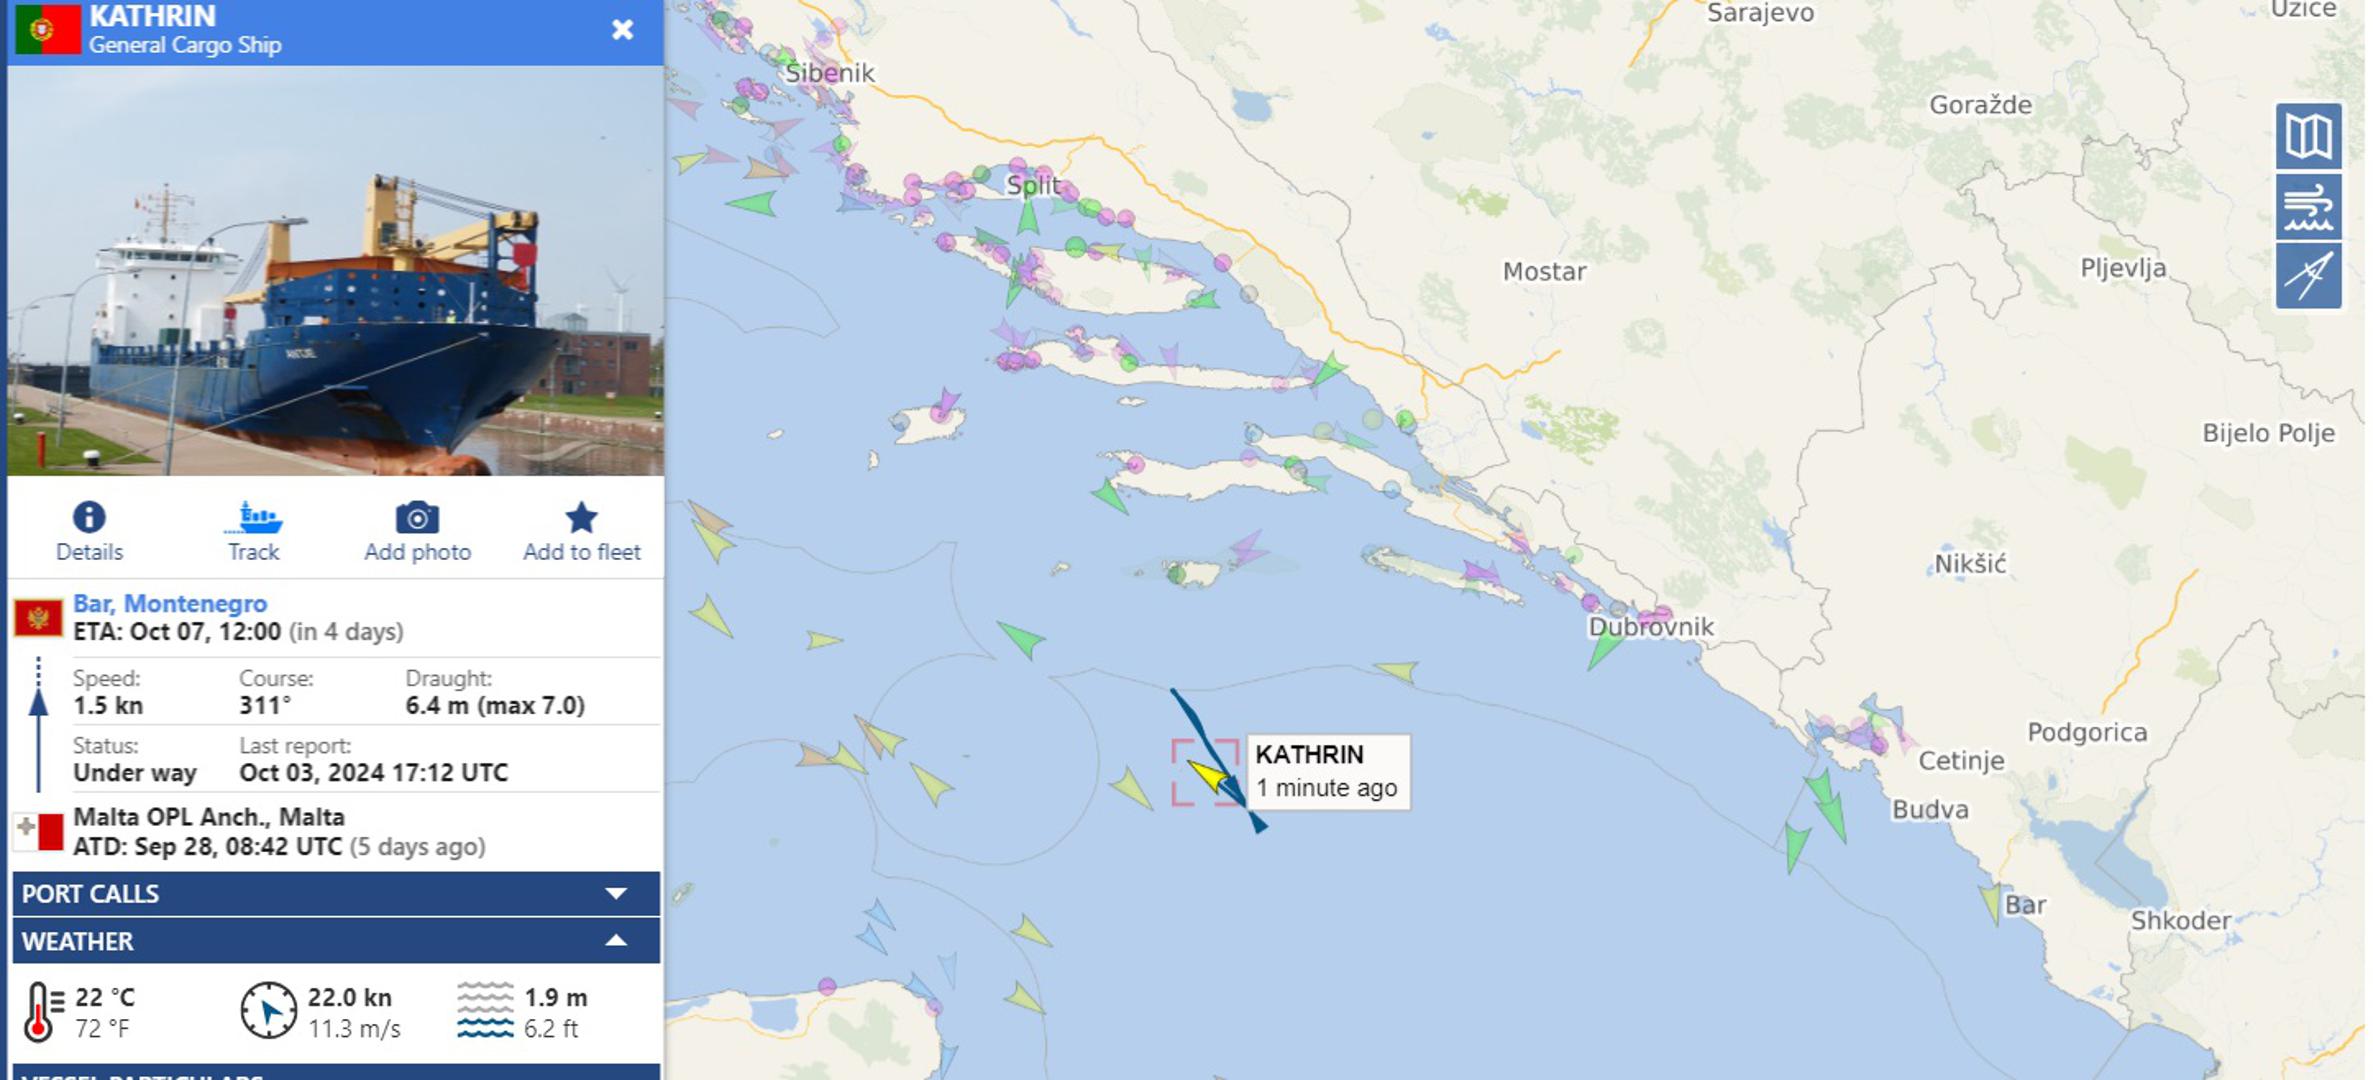2373x1080 pixels.
Task: Collapse the WEATHER section
Action: pos(336,941)
